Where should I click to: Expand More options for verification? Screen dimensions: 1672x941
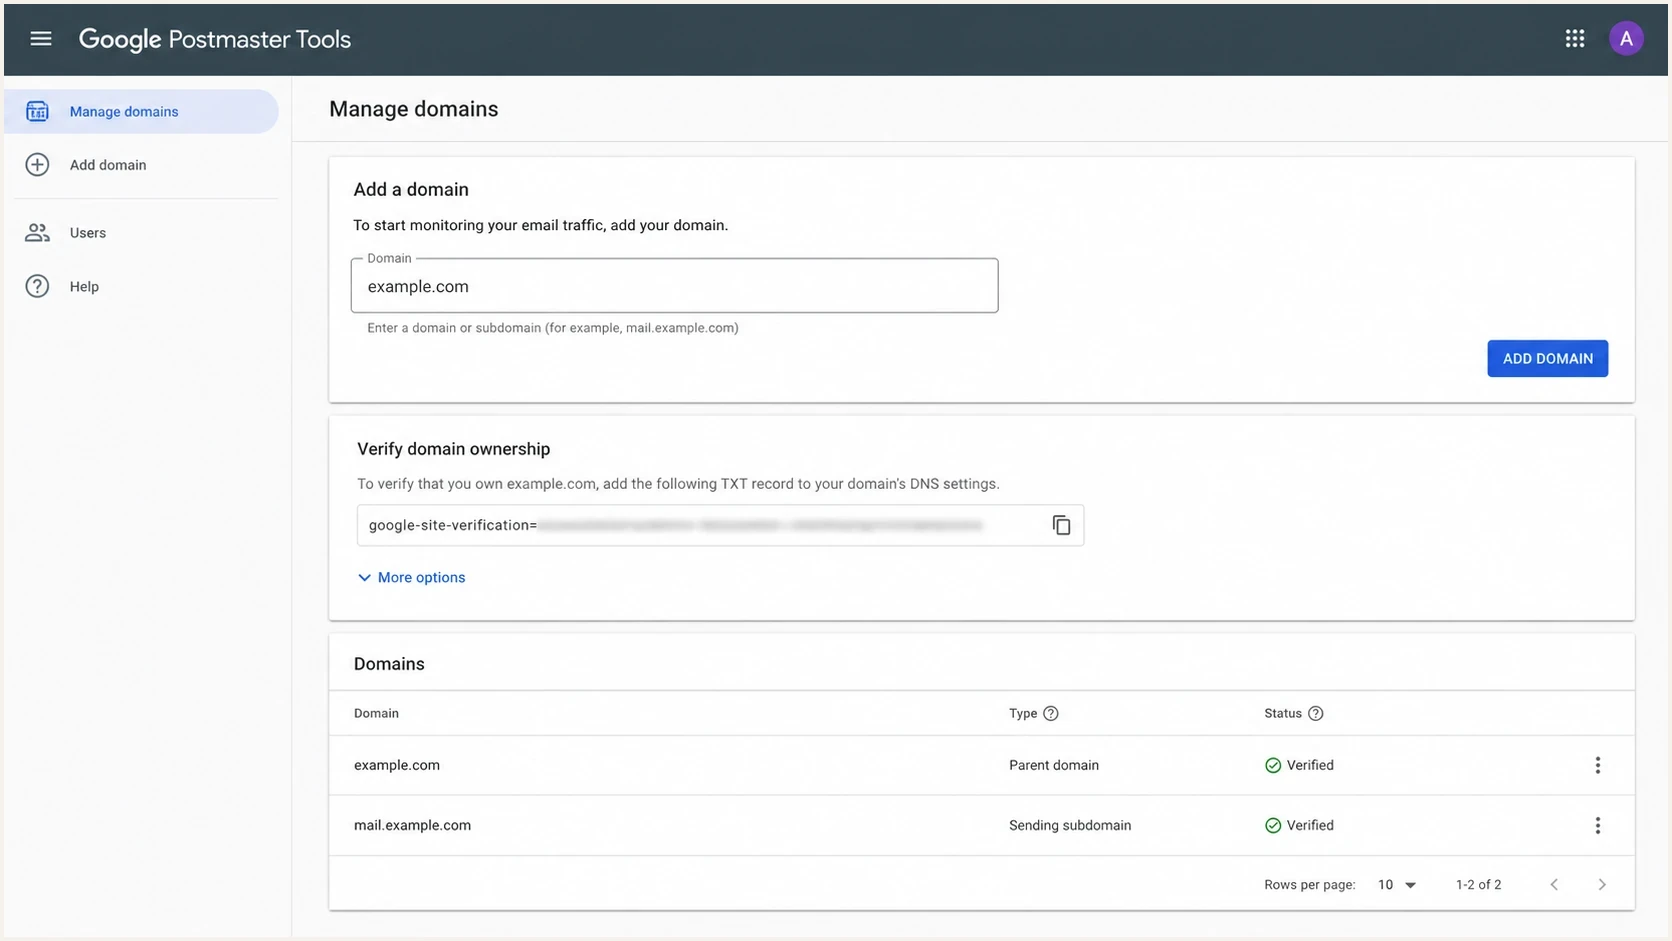411,577
